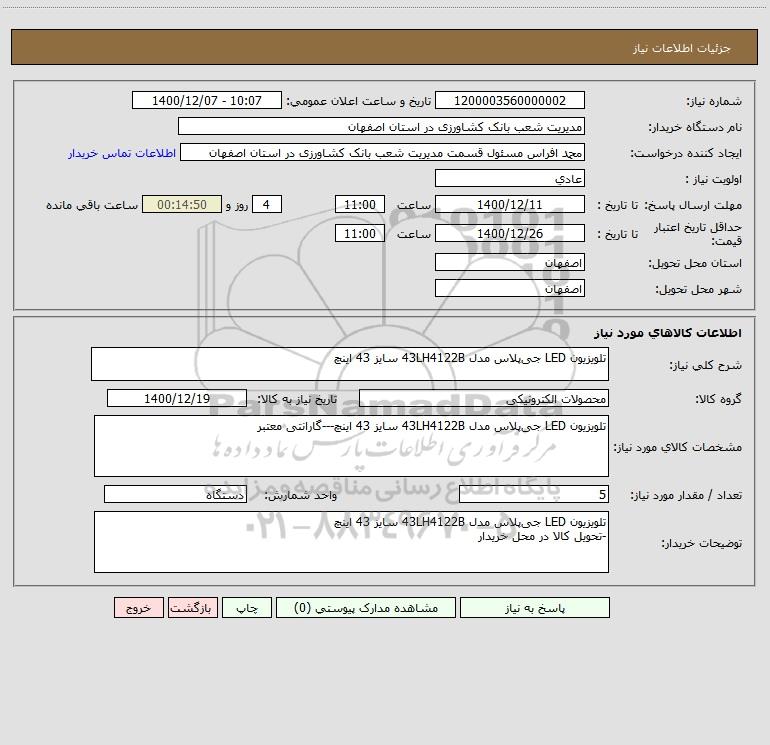Select the شماره نیاز number field
This screenshot has height=745, width=770.
[510, 100]
